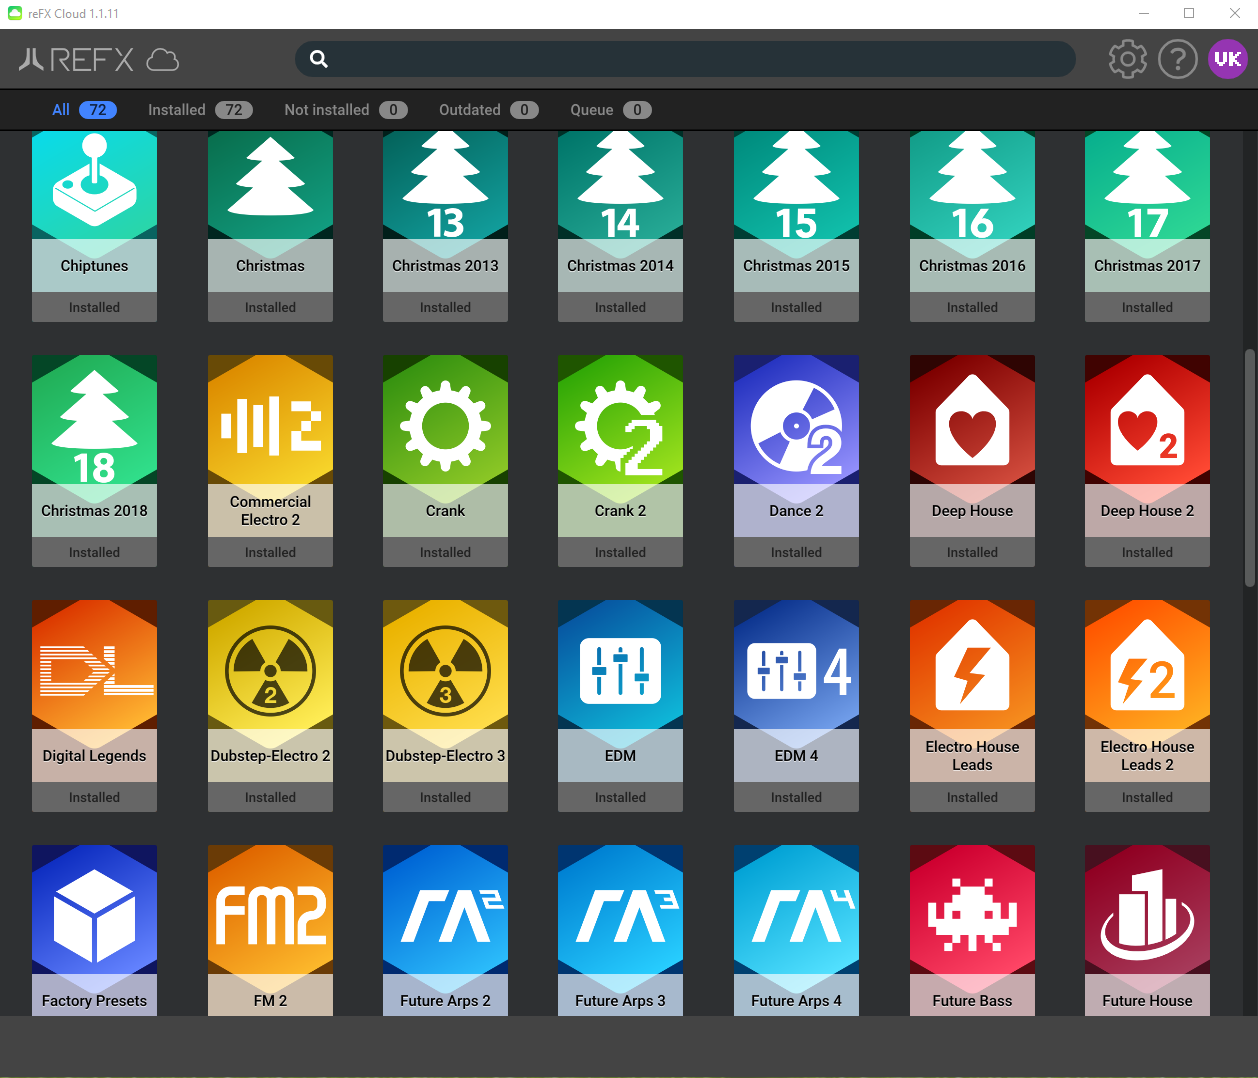Click the Dubstep-Electro 3 name label
This screenshot has height=1078, width=1258.
[x=445, y=756]
